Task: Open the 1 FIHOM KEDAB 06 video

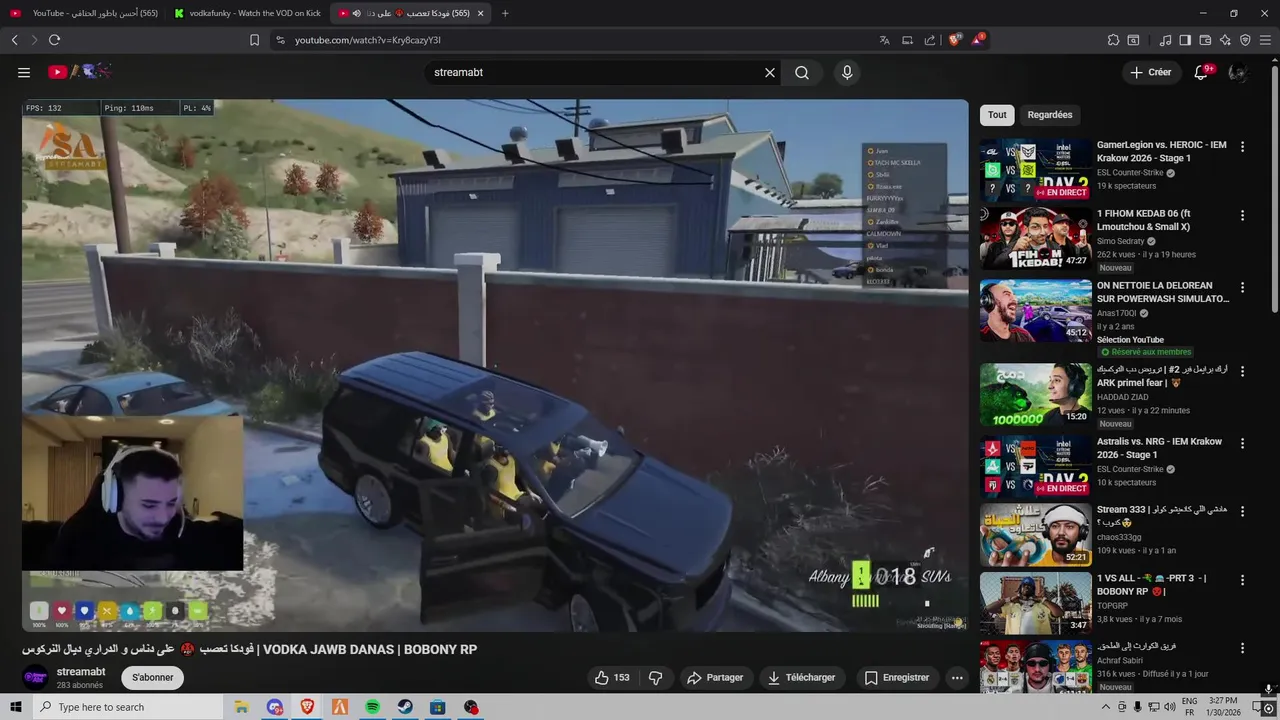Action: [1035, 238]
